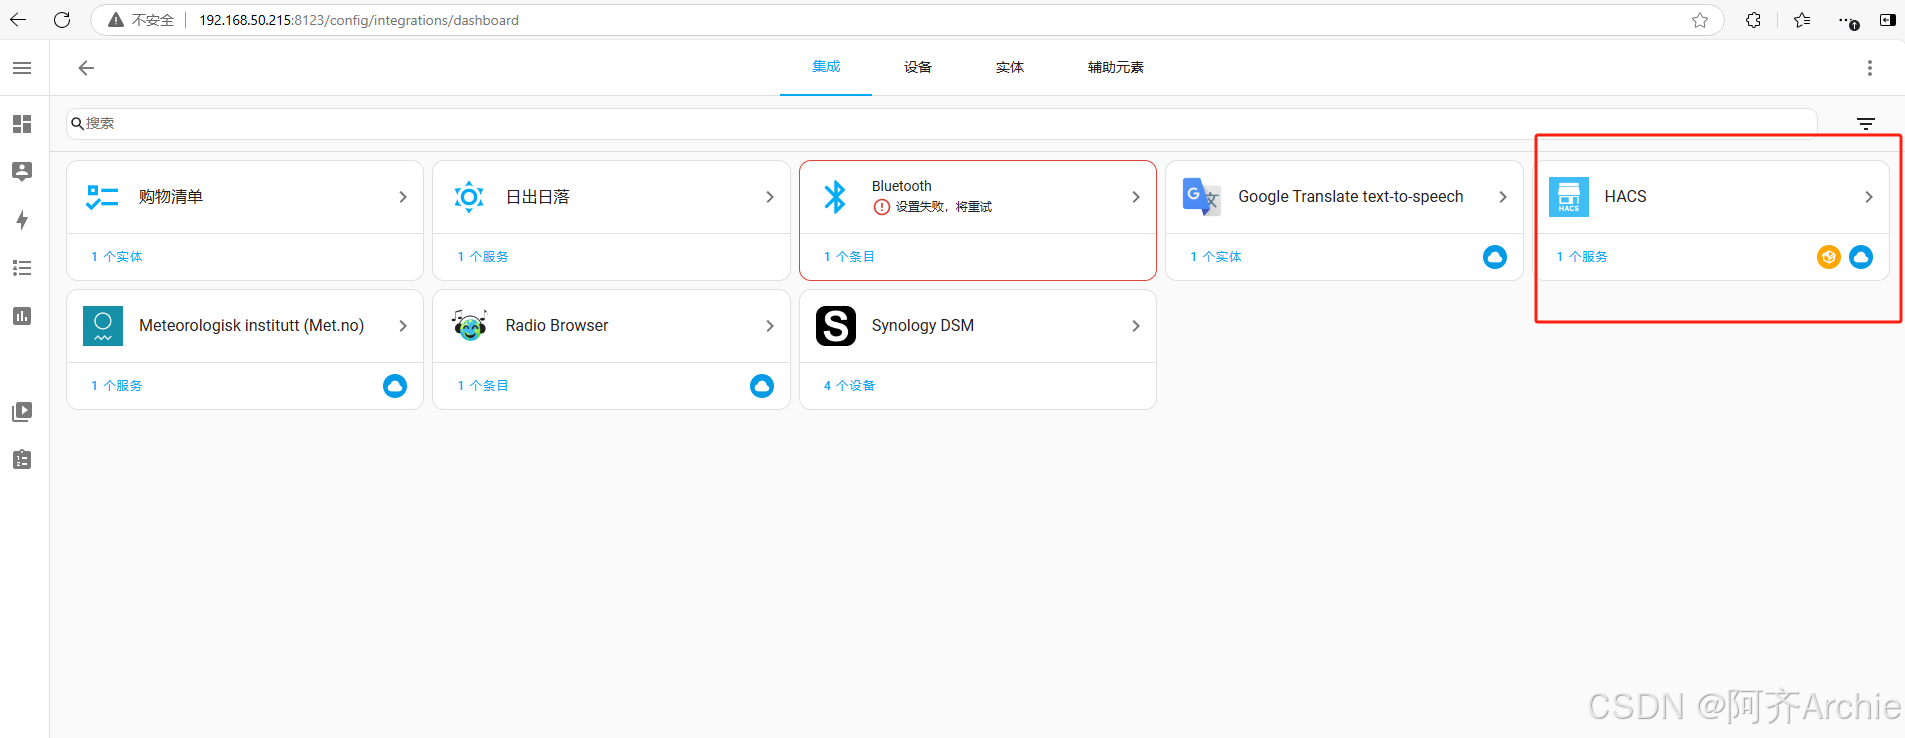Expand the HACS integration chevron
This screenshot has width=1905, height=738.
point(1869,197)
